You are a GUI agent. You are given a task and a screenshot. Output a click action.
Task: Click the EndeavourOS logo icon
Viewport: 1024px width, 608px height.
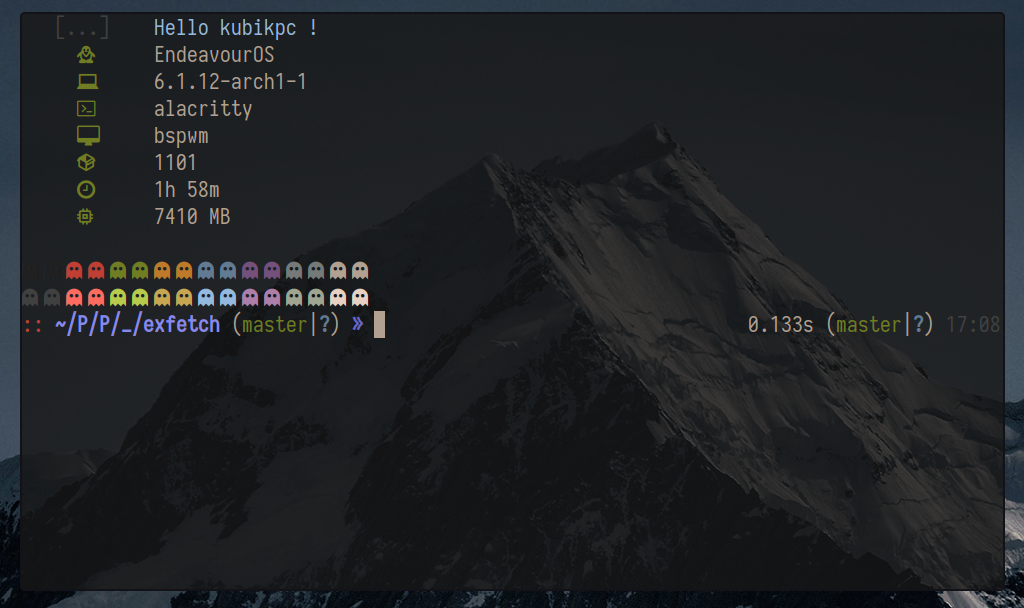pos(87,55)
